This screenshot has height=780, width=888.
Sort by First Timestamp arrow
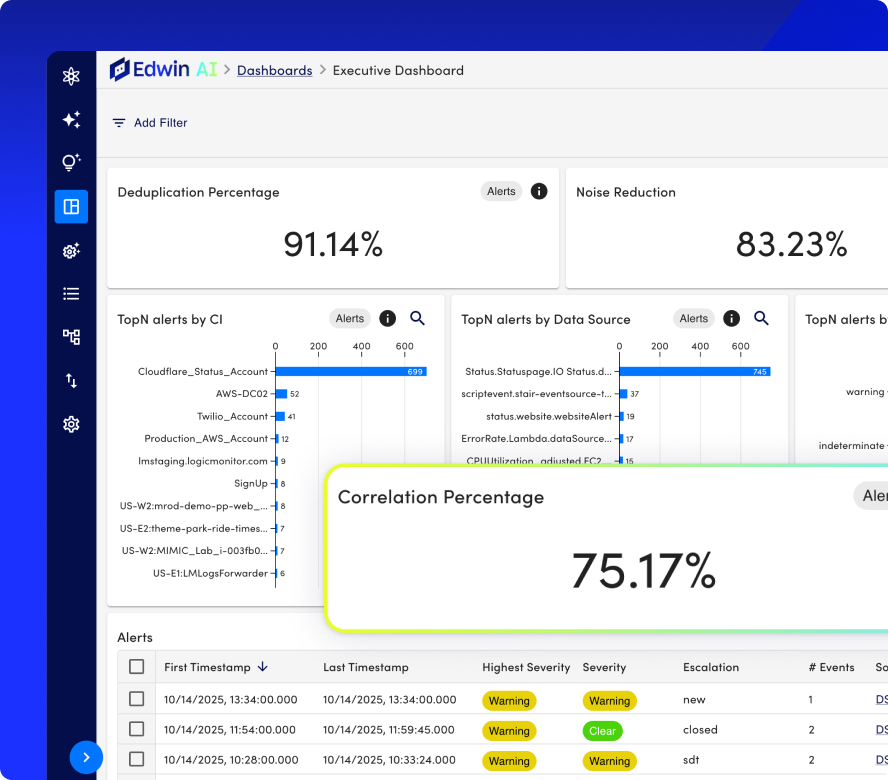tap(262, 667)
